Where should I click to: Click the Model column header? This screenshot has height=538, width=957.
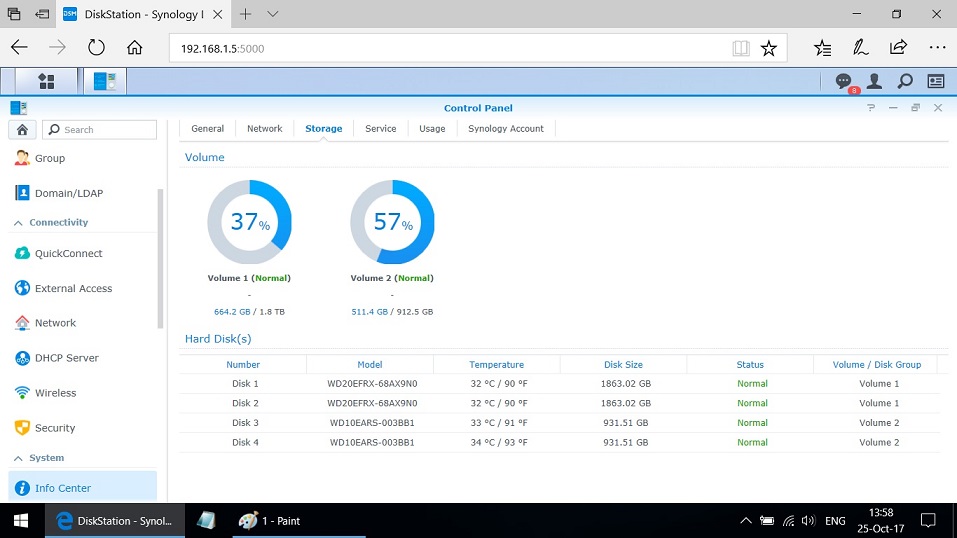point(370,365)
